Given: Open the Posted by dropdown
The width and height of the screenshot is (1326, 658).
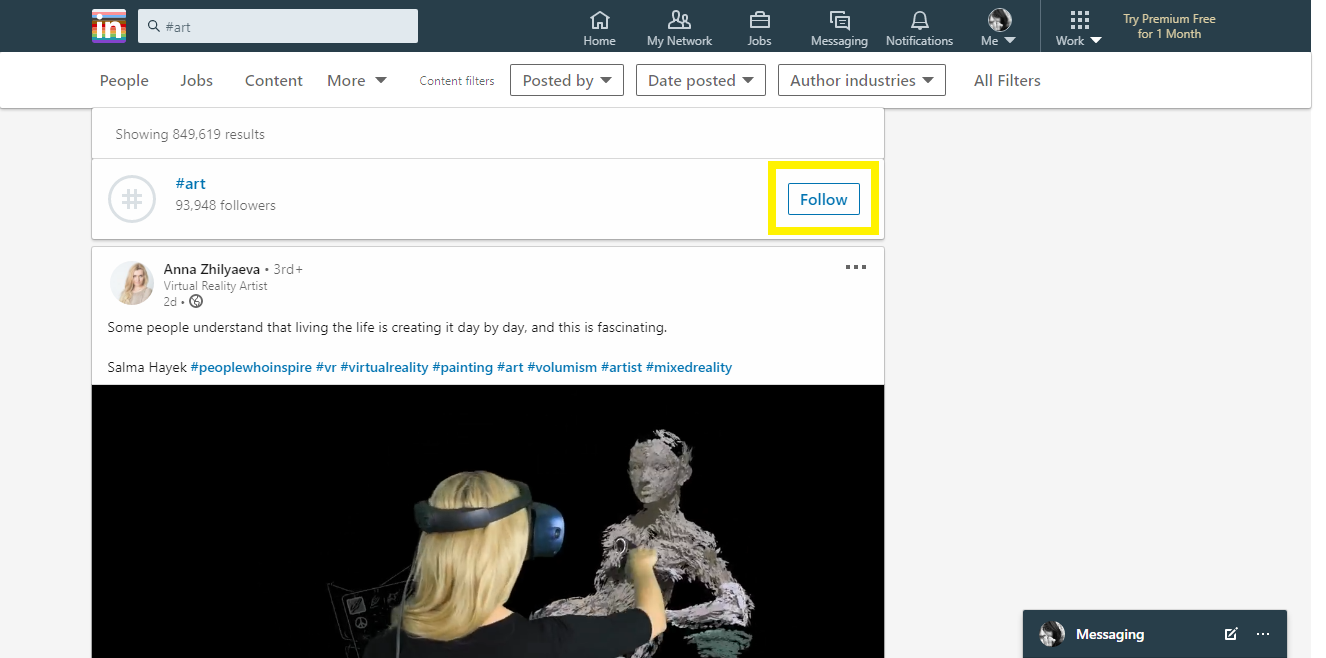Looking at the screenshot, I should click(567, 80).
